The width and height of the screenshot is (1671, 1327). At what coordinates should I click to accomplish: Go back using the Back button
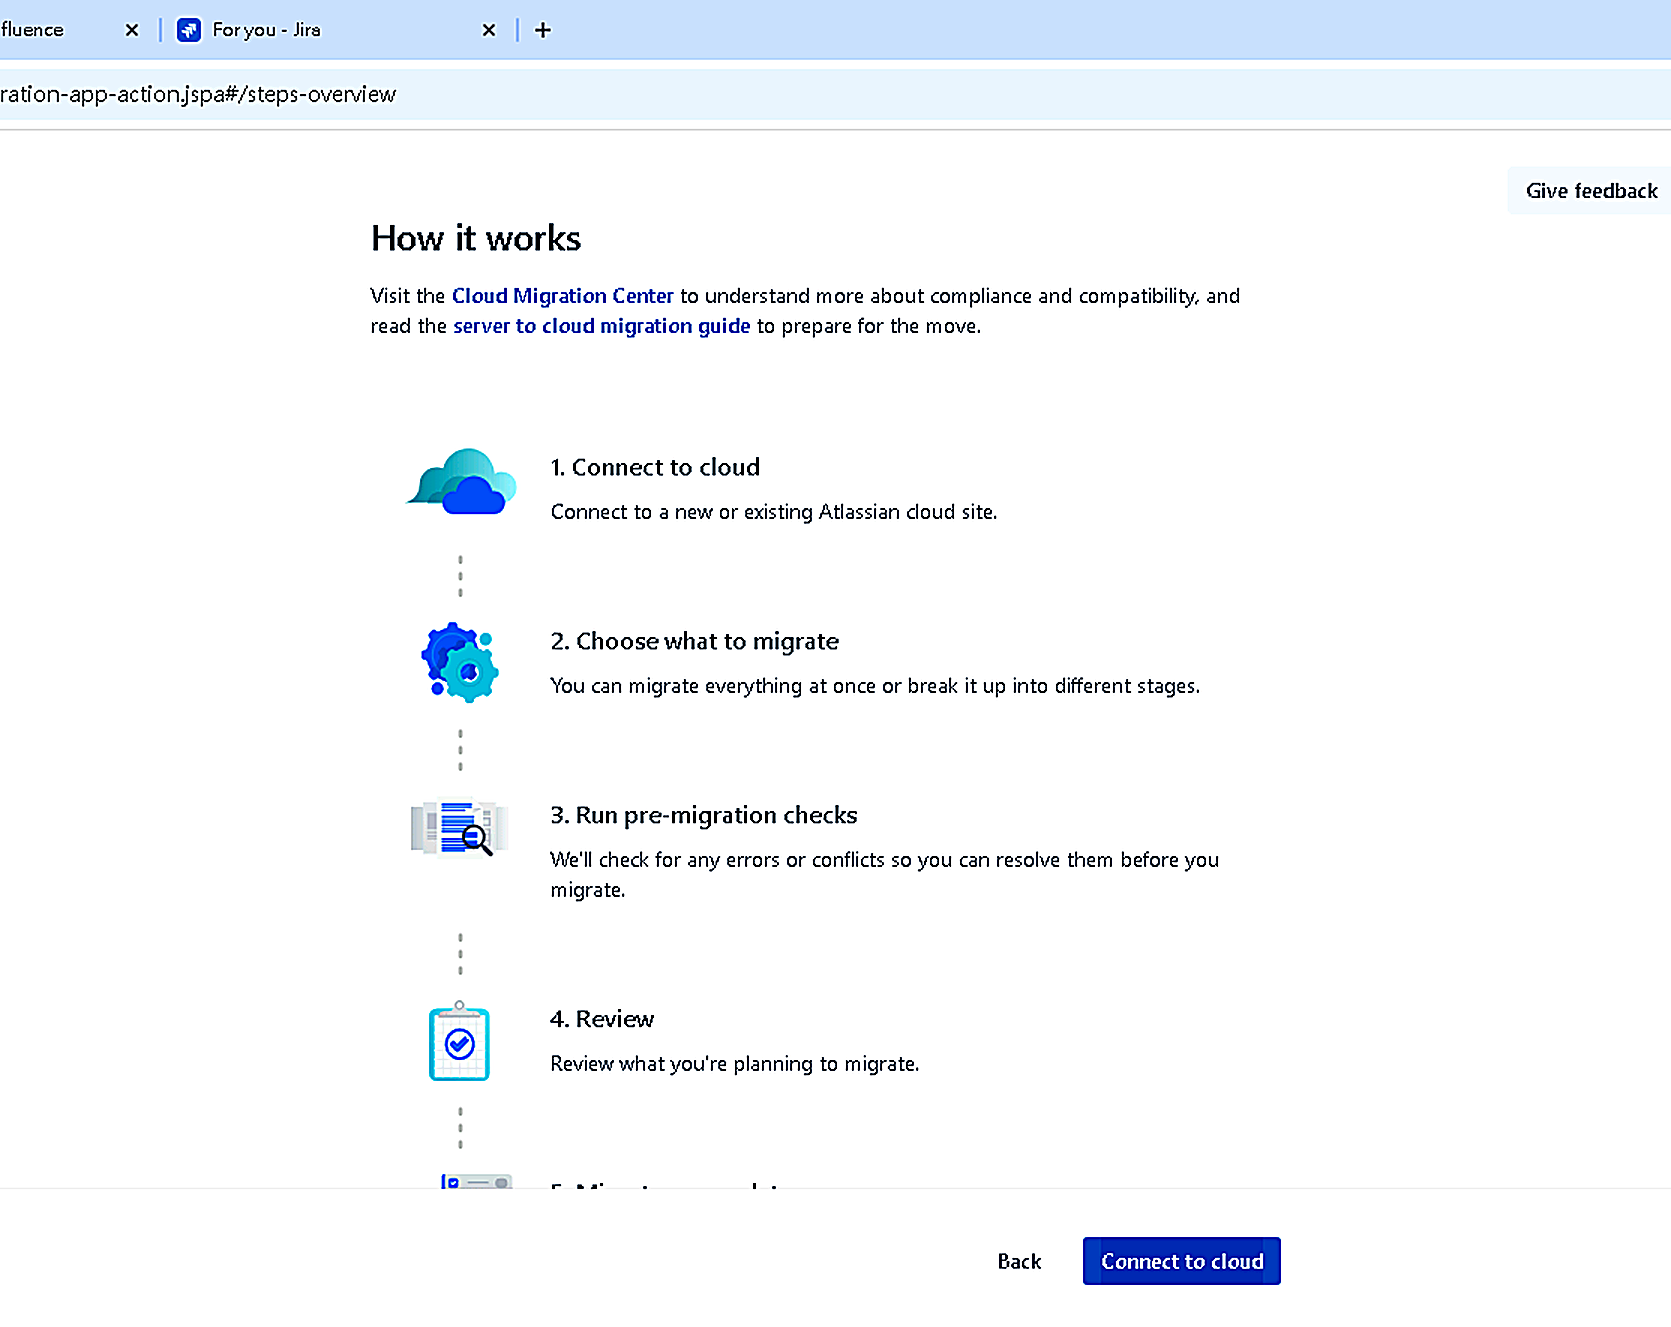(x=1019, y=1261)
